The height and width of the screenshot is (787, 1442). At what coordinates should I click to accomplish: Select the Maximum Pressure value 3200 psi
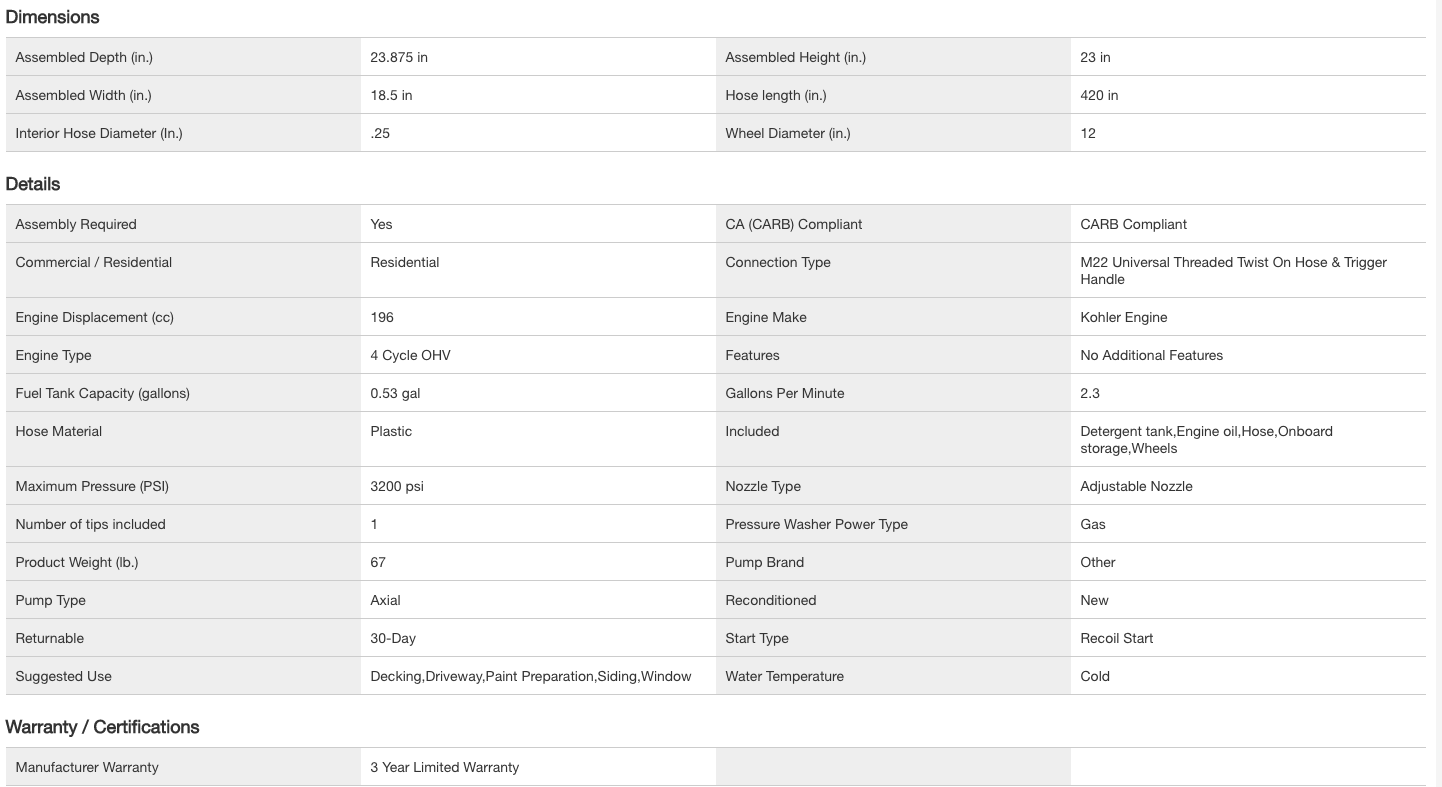click(397, 486)
